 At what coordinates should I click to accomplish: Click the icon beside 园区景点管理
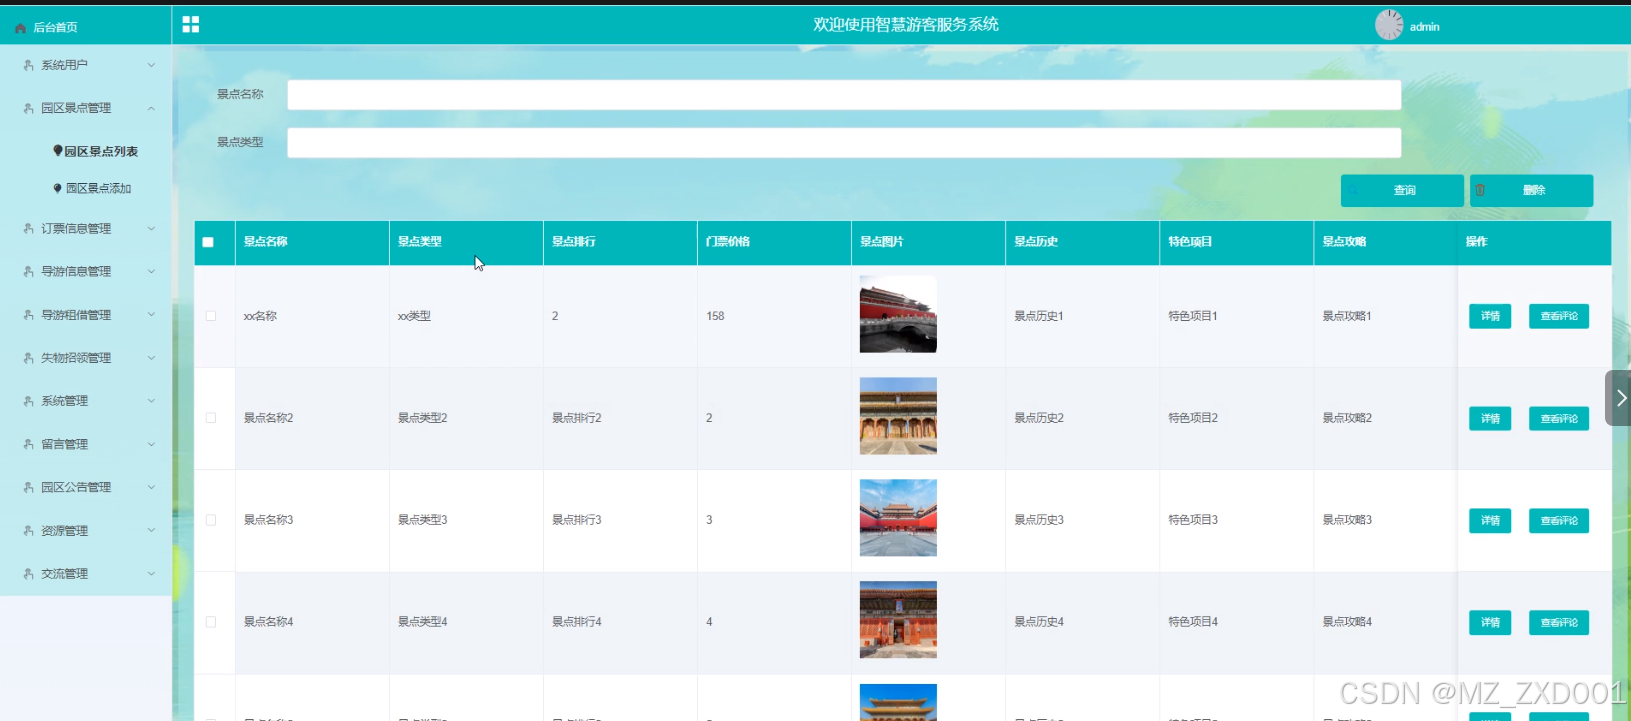click(x=28, y=108)
